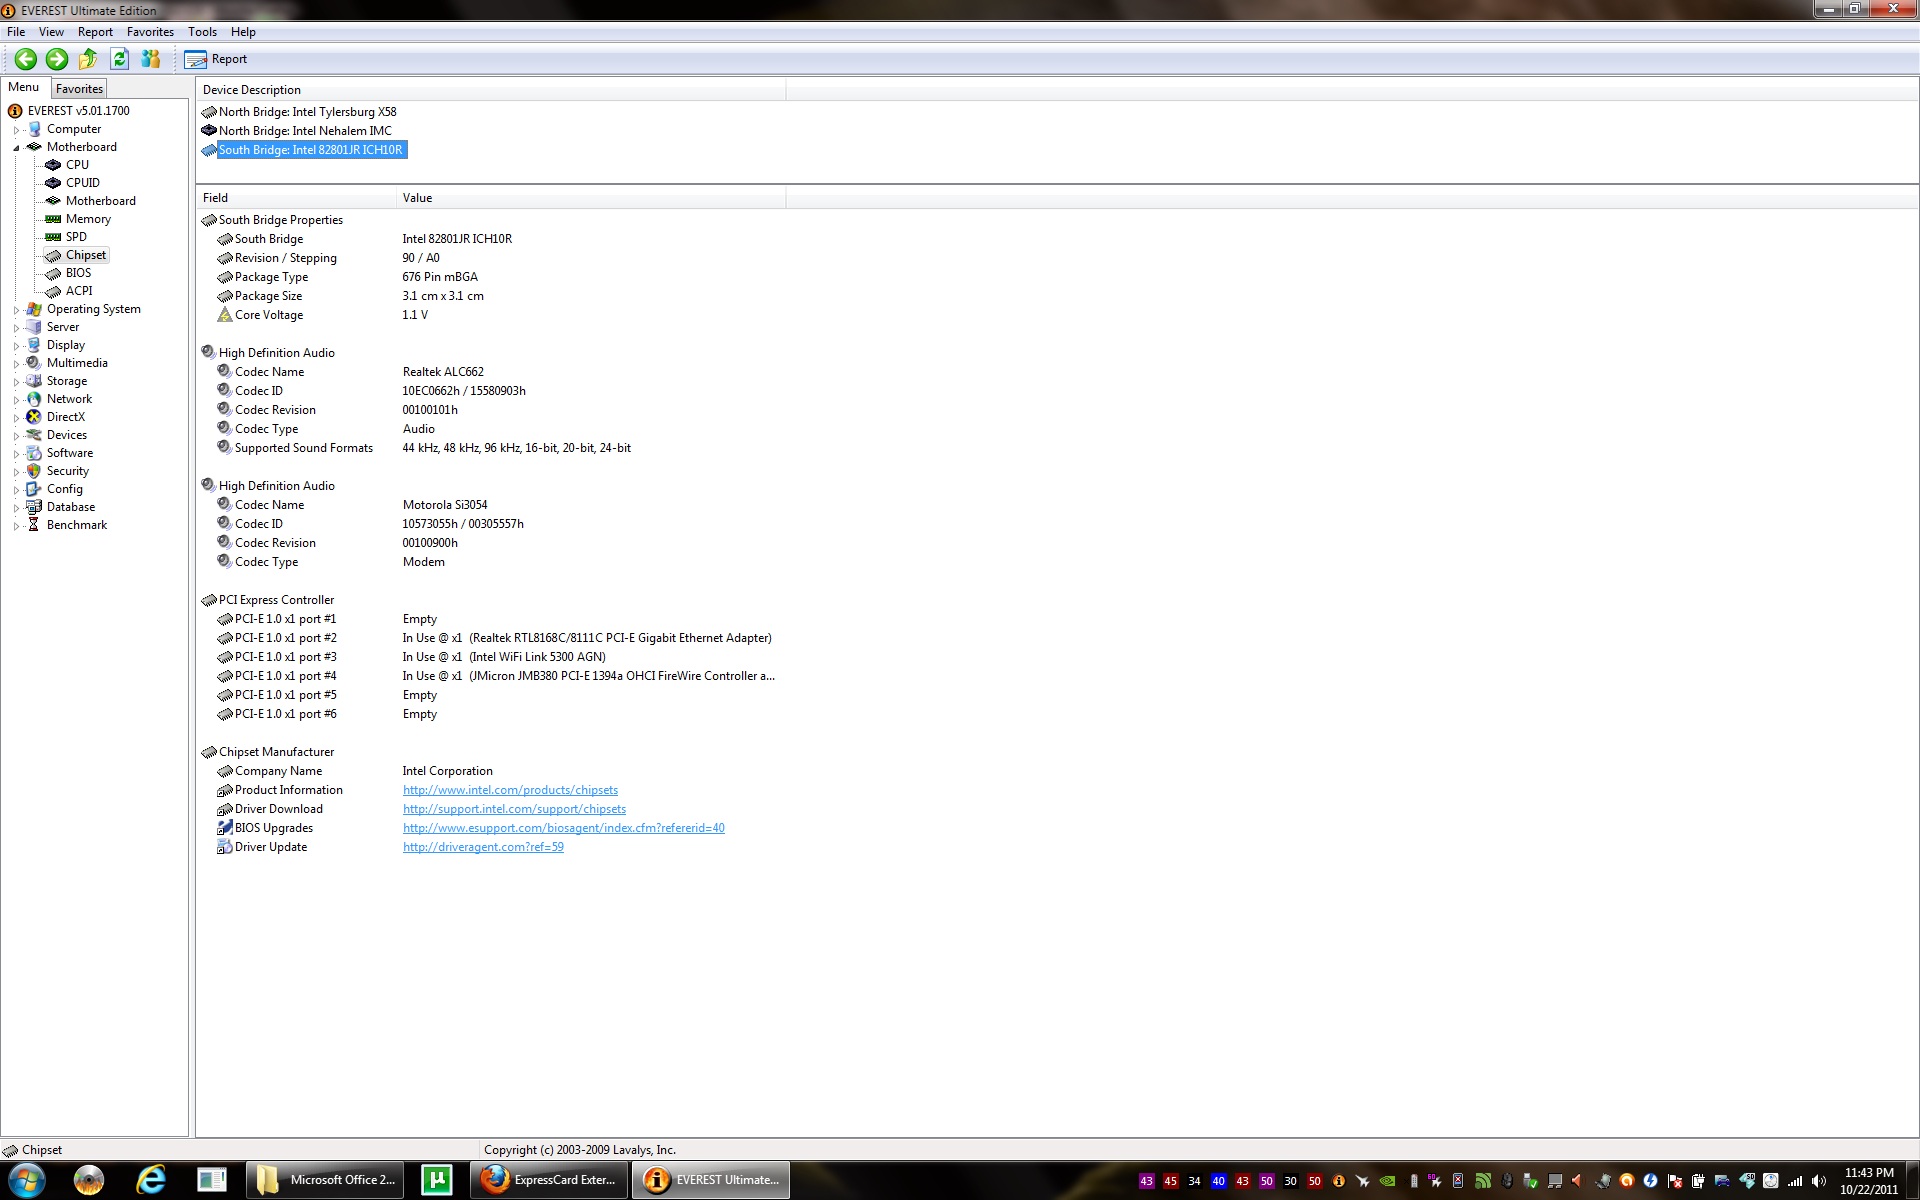The height and width of the screenshot is (1200, 1920).
Task: Open driveragent driver update link
Action: [483, 847]
